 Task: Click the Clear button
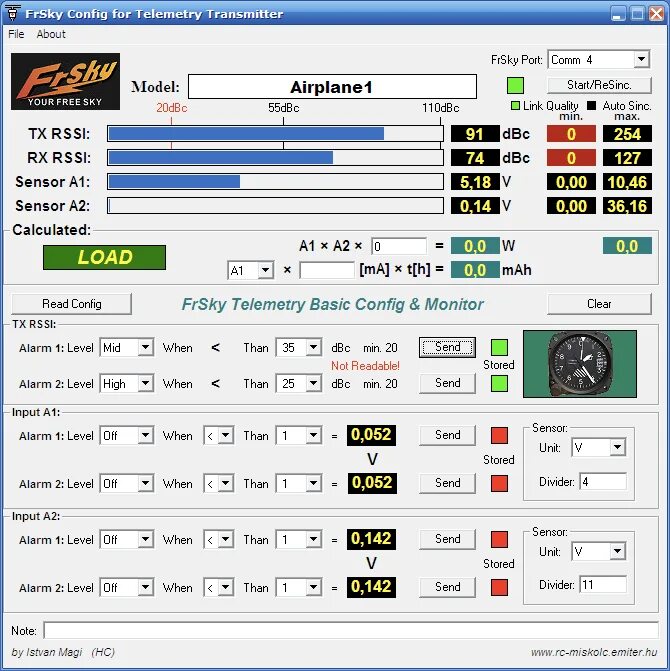(599, 304)
